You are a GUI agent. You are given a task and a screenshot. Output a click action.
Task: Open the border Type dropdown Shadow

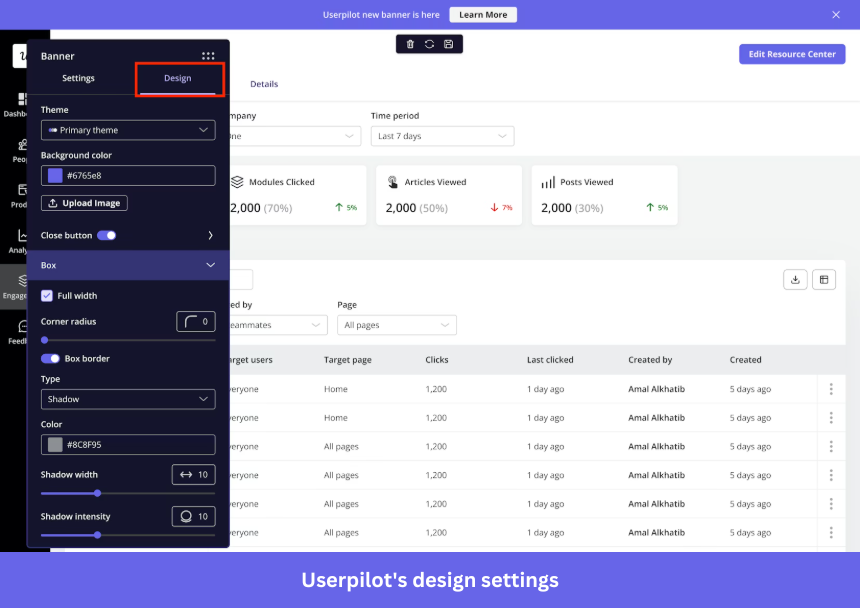pyautogui.click(x=128, y=399)
